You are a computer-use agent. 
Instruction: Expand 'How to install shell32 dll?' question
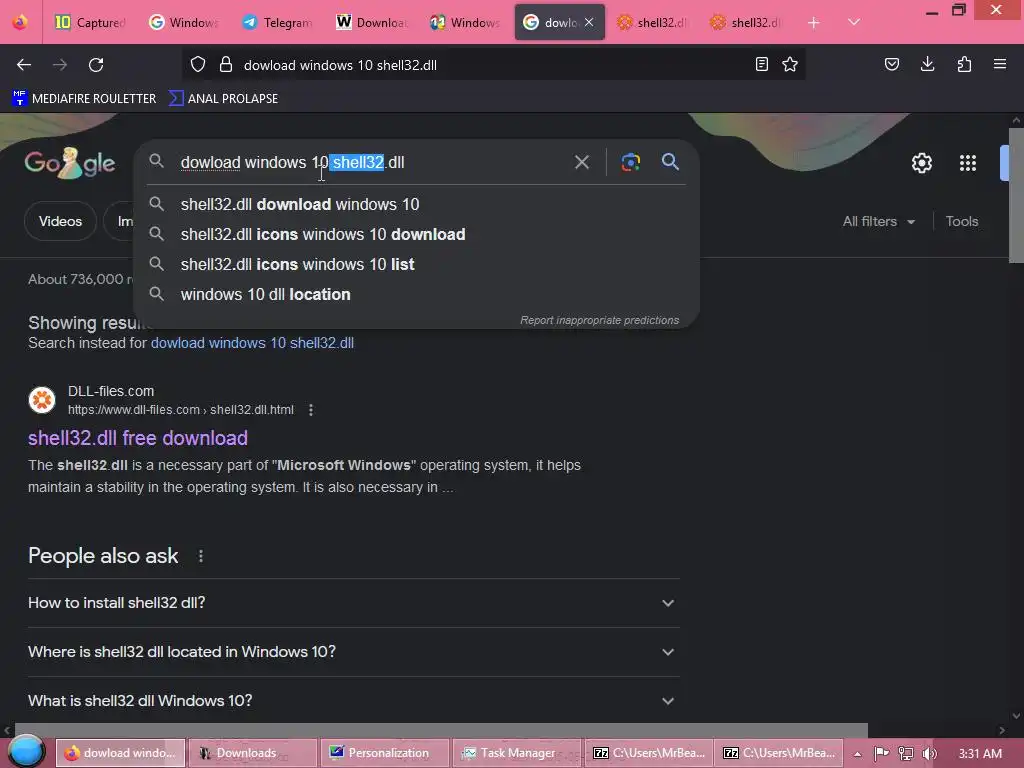(354, 603)
